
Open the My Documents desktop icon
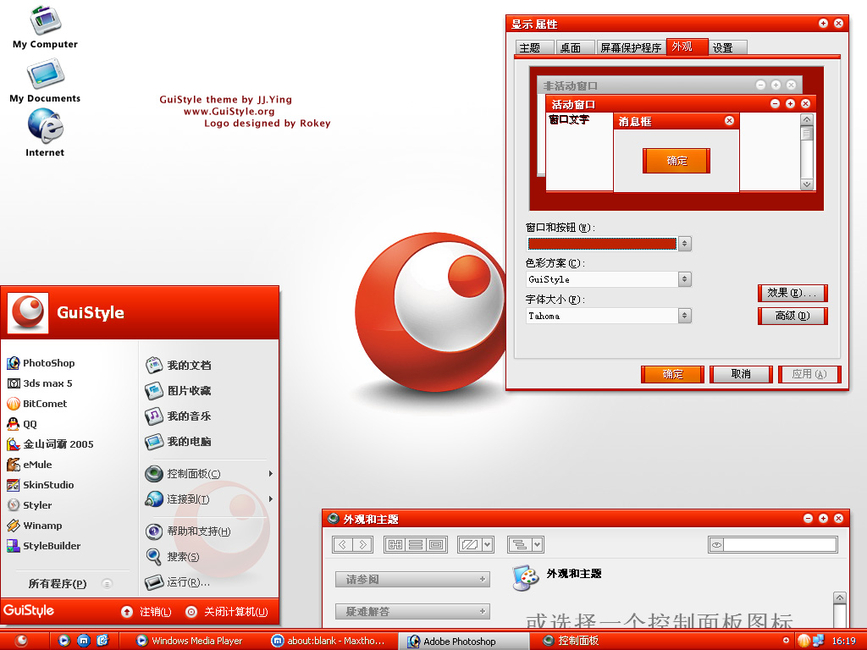coord(45,82)
